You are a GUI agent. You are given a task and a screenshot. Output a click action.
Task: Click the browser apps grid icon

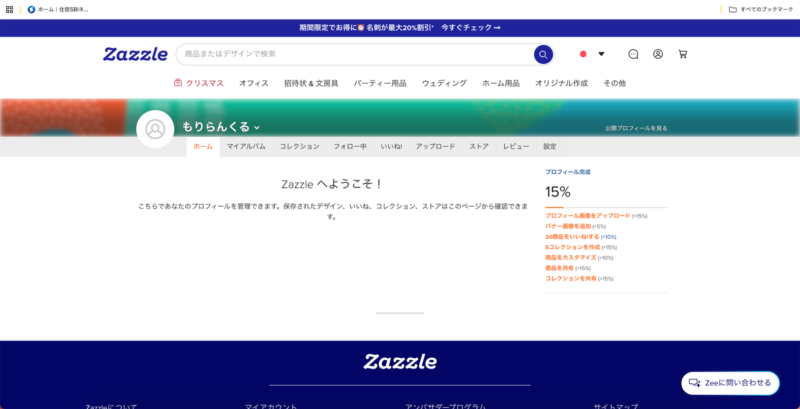9,9
